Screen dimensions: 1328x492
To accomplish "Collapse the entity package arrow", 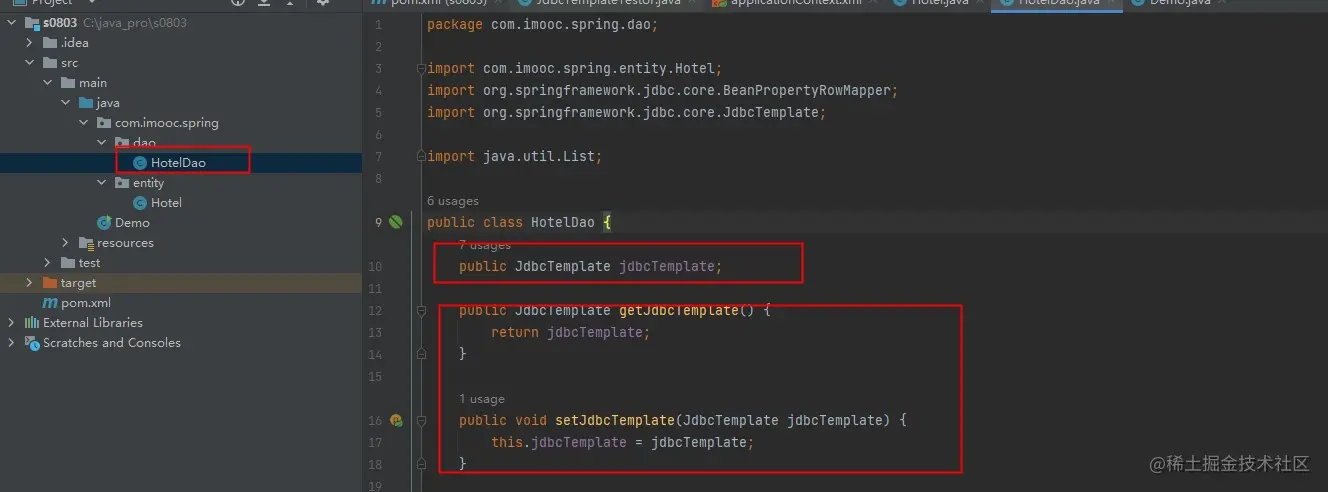I will coord(102,183).
